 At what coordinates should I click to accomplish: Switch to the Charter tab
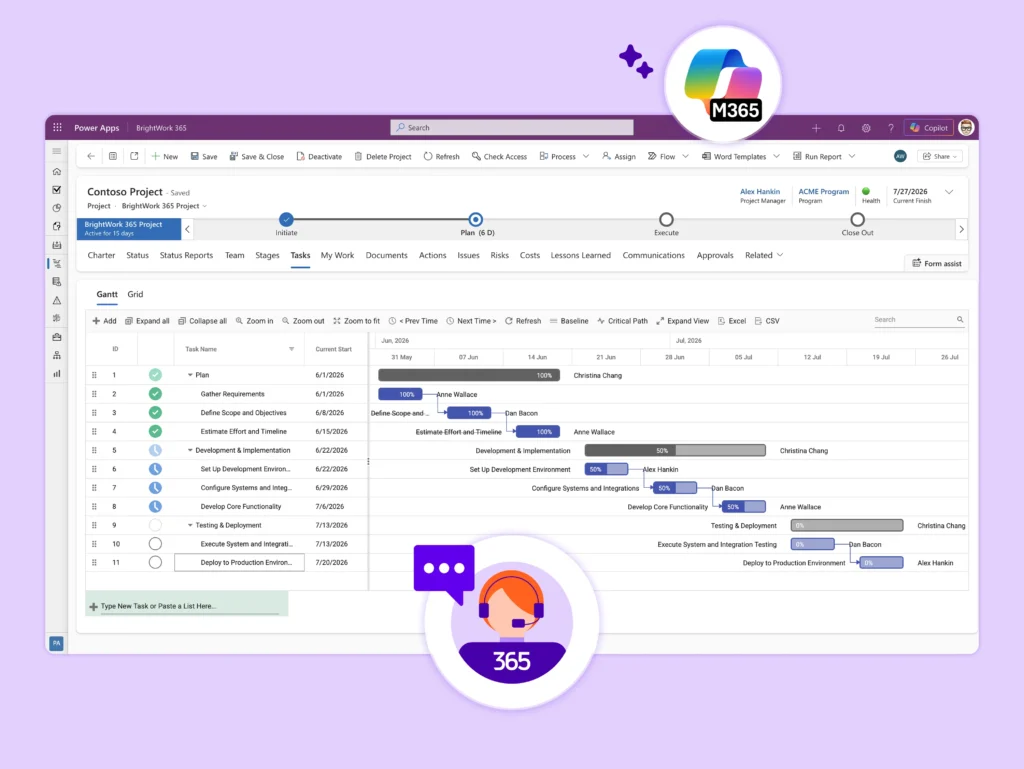[101, 255]
